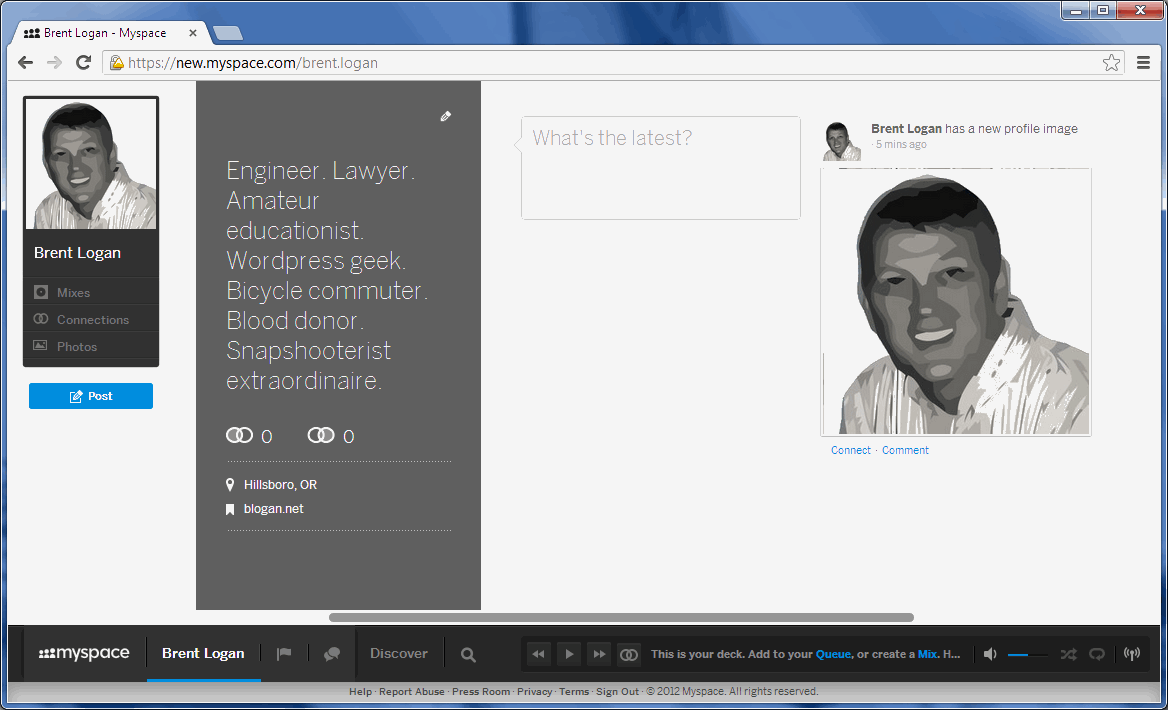This screenshot has width=1168, height=710.
Task: Click the myspace logo
Action: coord(84,653)
